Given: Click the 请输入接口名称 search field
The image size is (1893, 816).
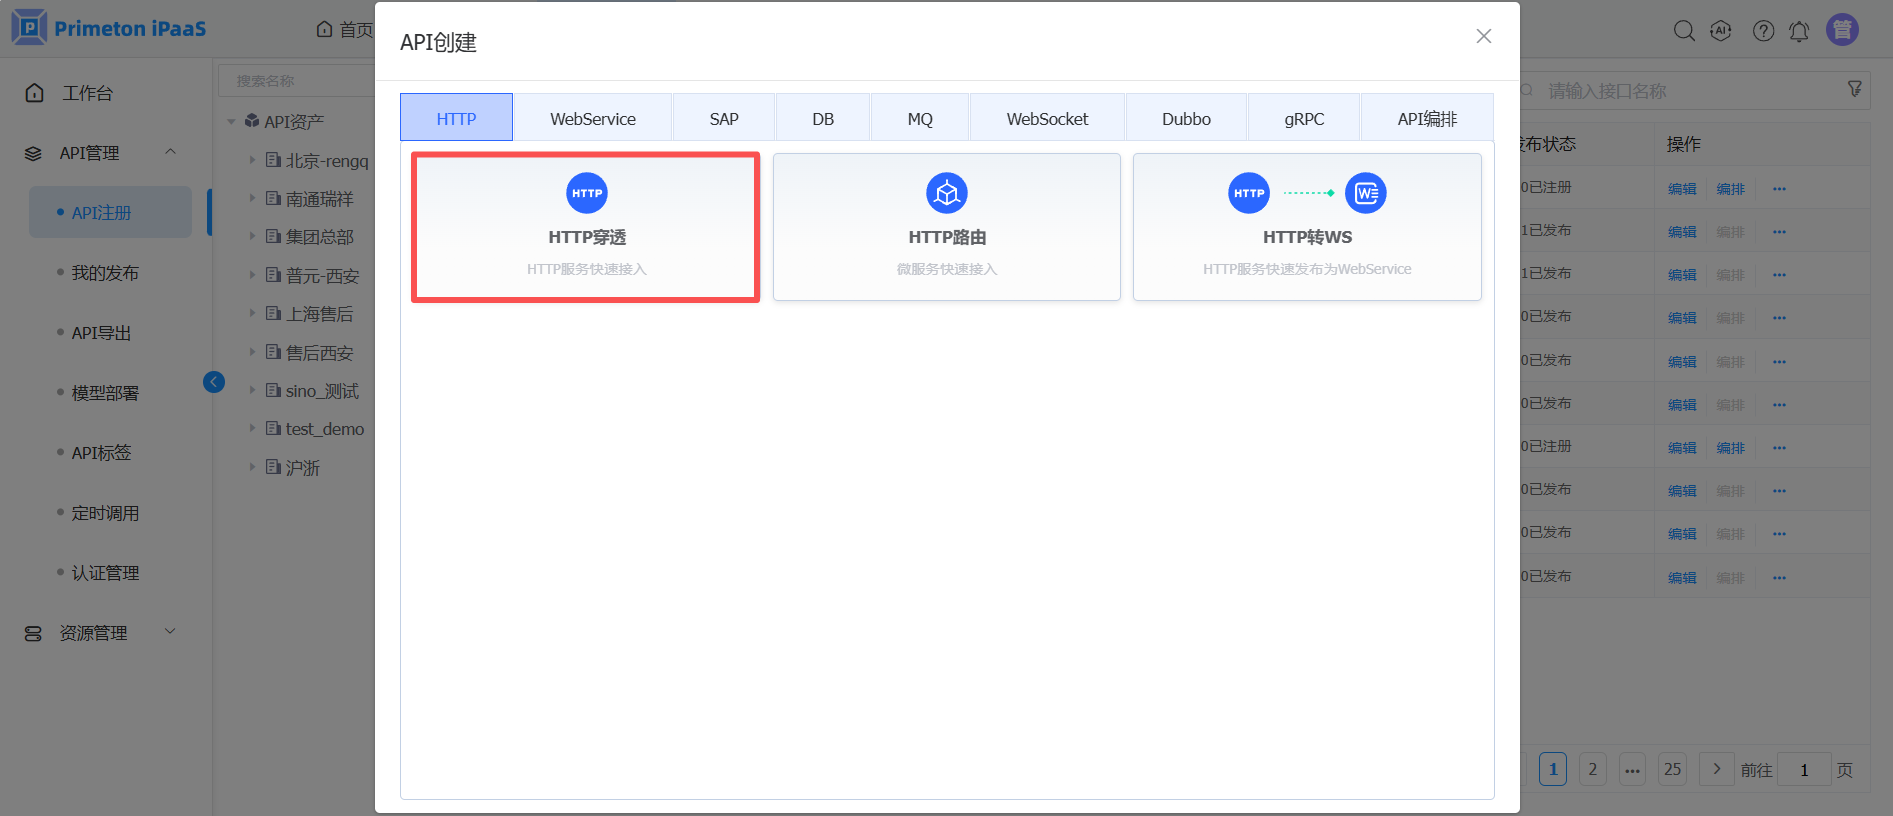Looking at the screenshot, I should [x=1692, y=91].
